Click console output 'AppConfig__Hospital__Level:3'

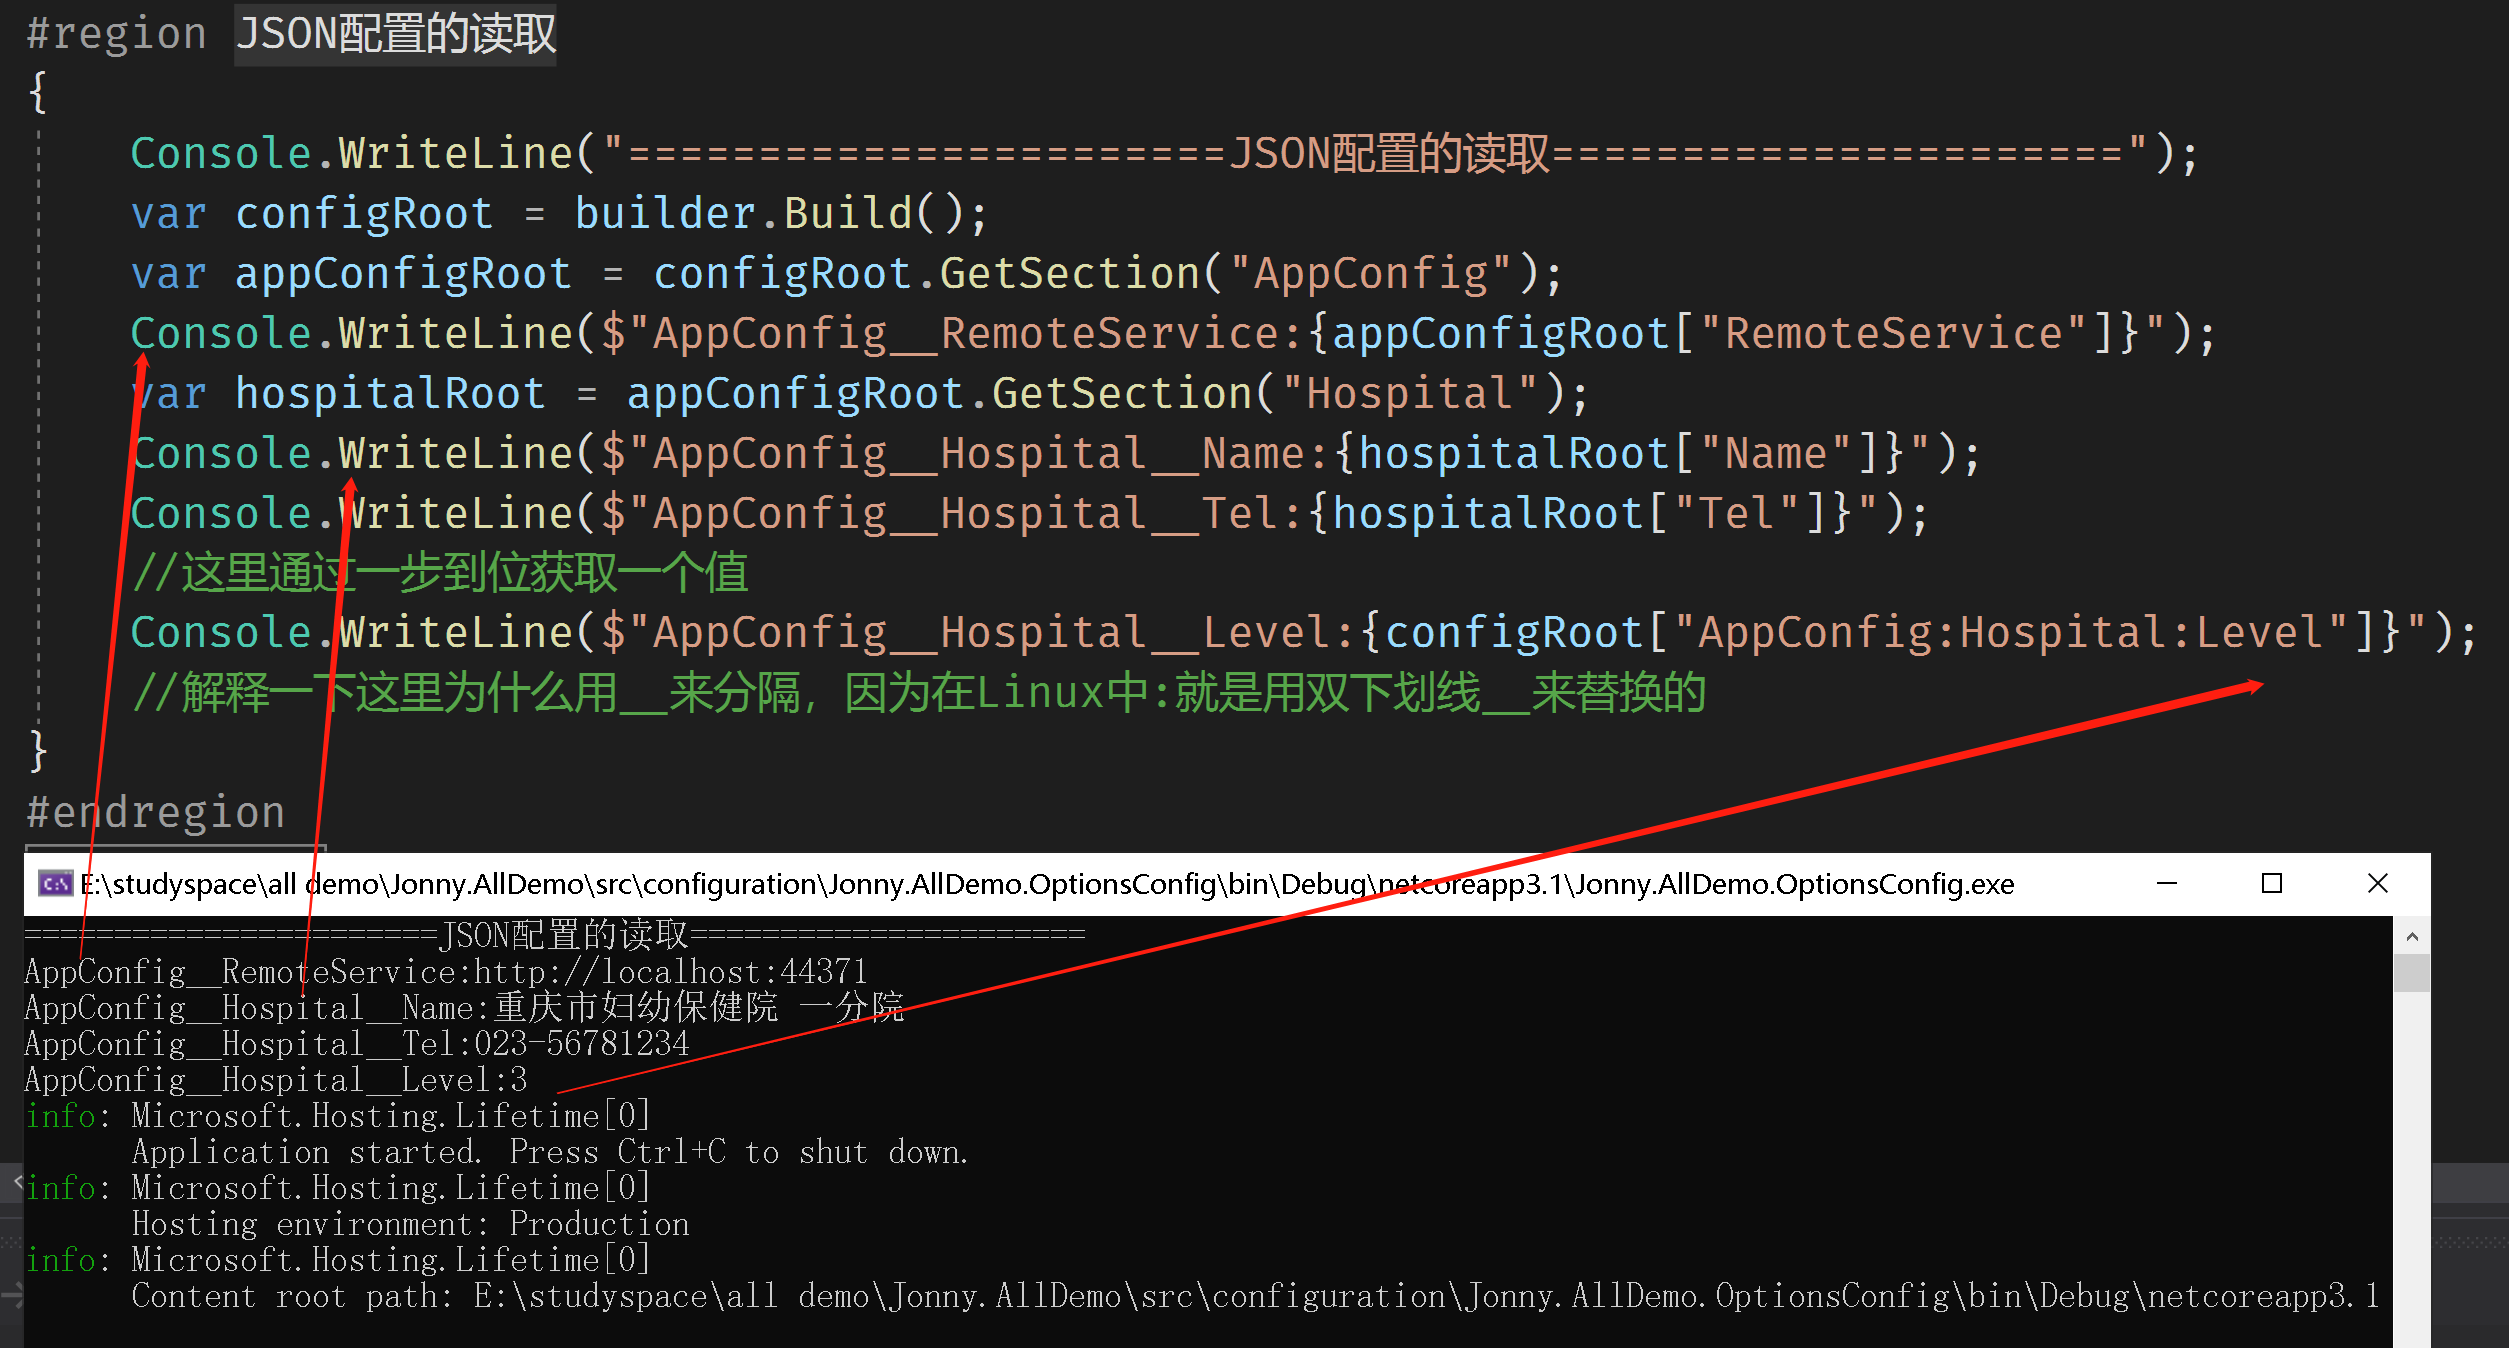(x=276, y=1080)
